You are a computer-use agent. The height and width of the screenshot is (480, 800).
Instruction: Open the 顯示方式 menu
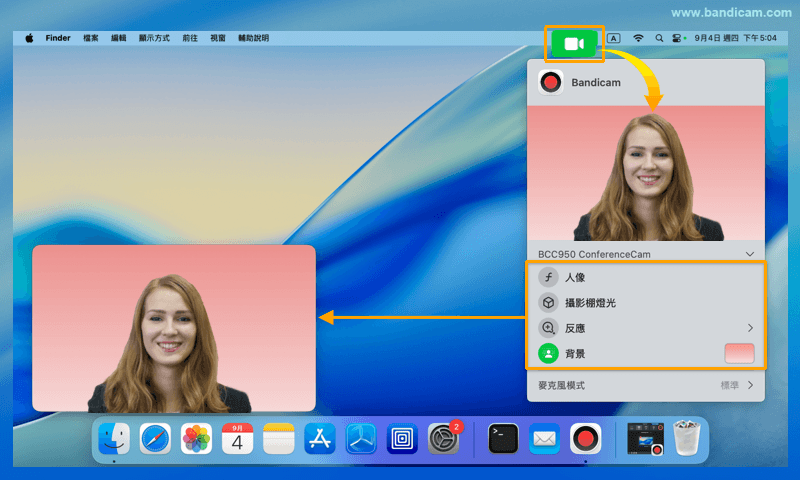pos(154,38)
